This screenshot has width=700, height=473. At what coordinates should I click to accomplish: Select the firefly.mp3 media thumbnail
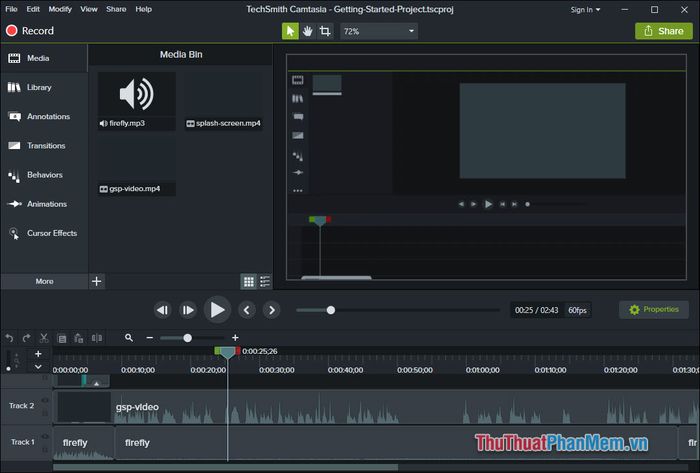137,101
